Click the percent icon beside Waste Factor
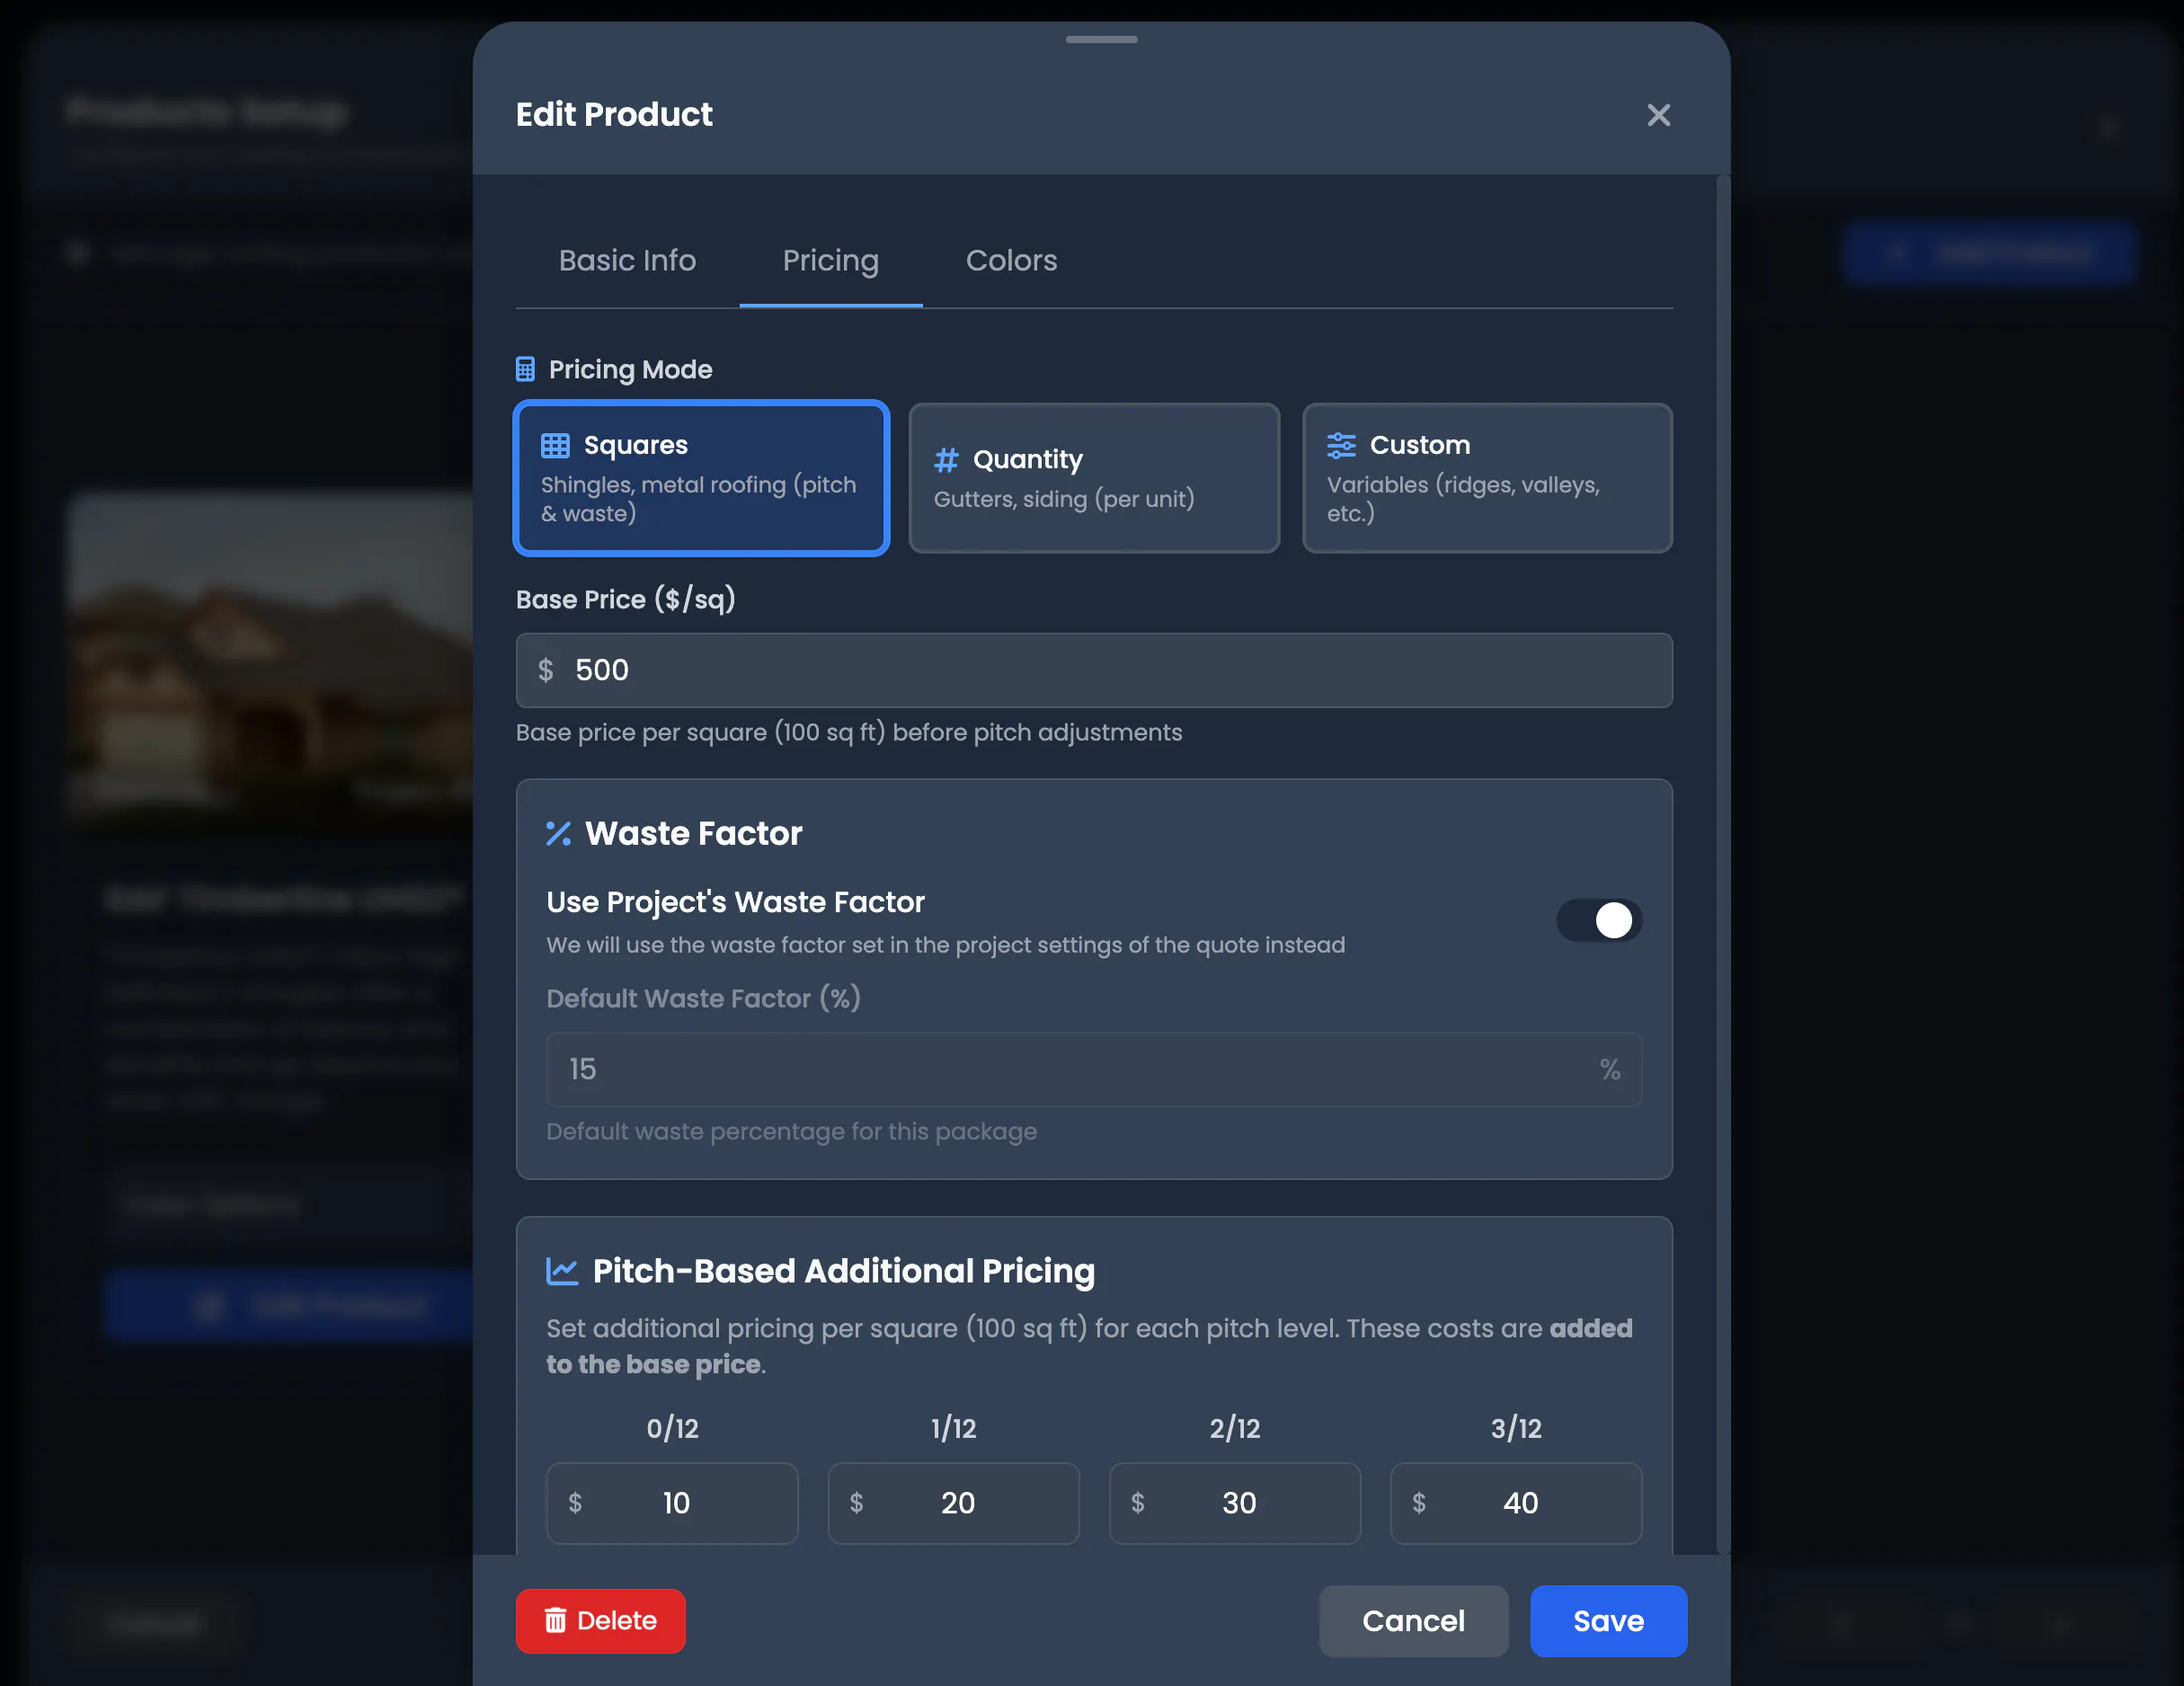 coord(558,833)
